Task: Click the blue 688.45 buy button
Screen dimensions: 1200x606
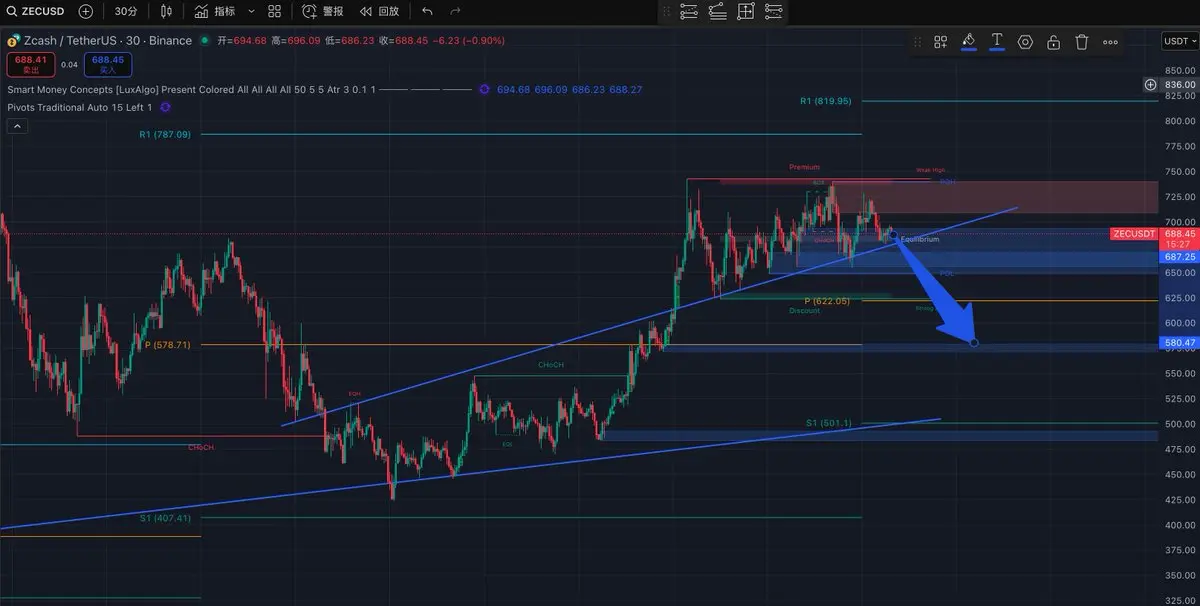Action: (108, 65)
